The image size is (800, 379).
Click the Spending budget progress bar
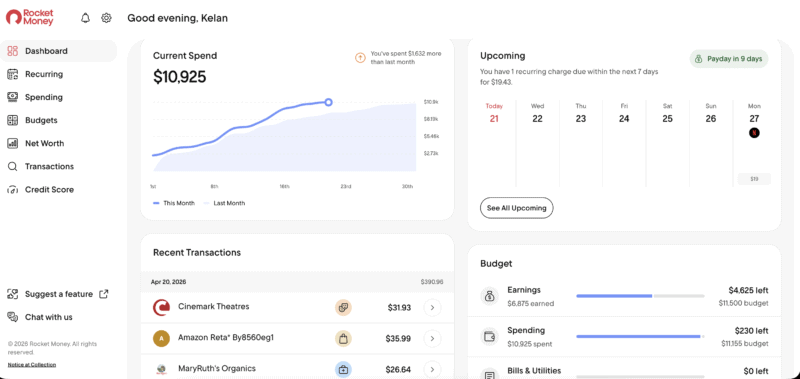click(x=640, y=337)
